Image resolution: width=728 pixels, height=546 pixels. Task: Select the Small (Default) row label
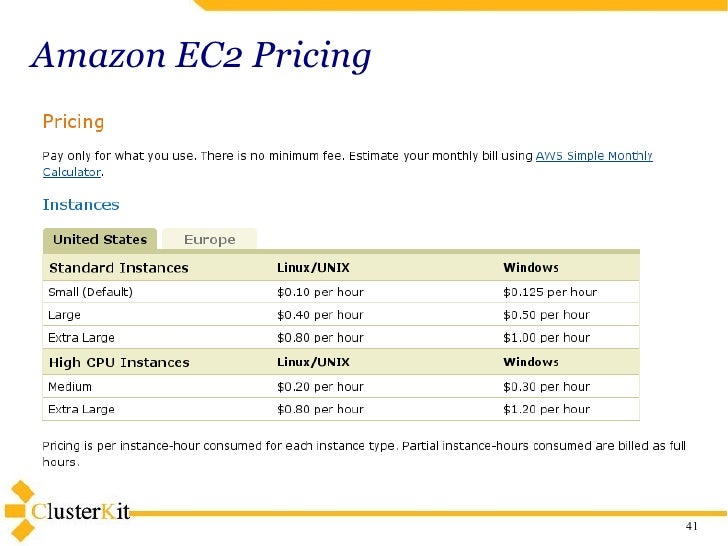(x=91, y=292)
